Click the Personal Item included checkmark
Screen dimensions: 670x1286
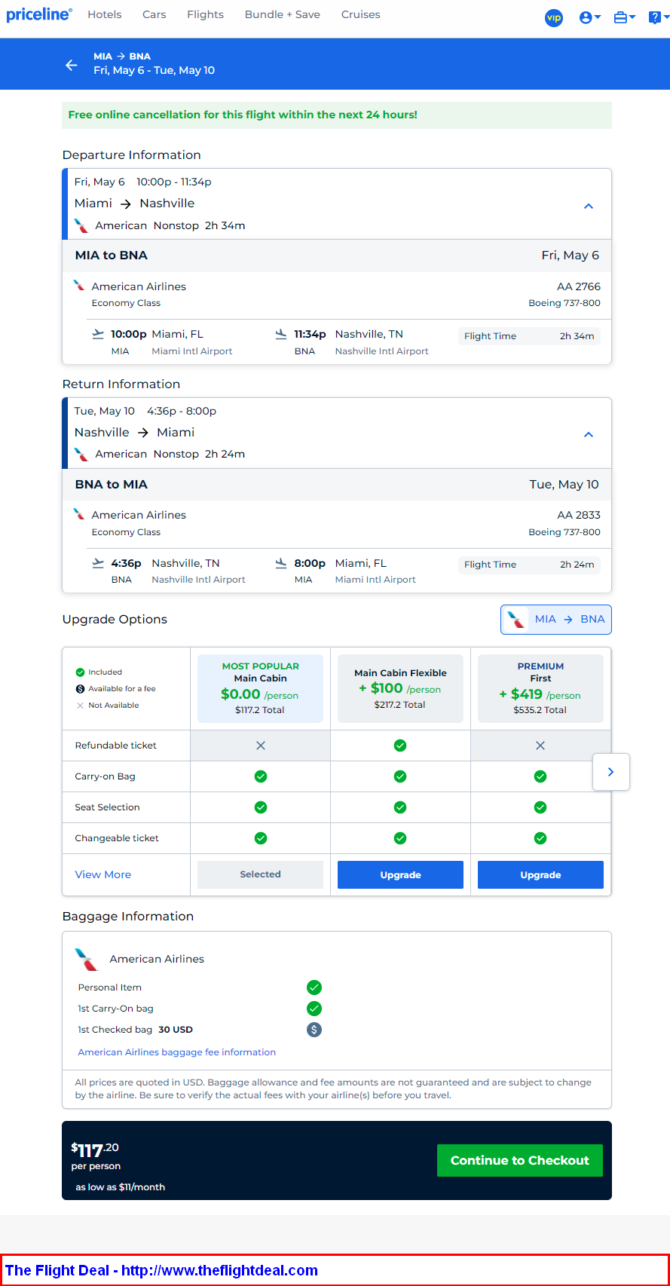pyautogui.click(x=314, y=987)
